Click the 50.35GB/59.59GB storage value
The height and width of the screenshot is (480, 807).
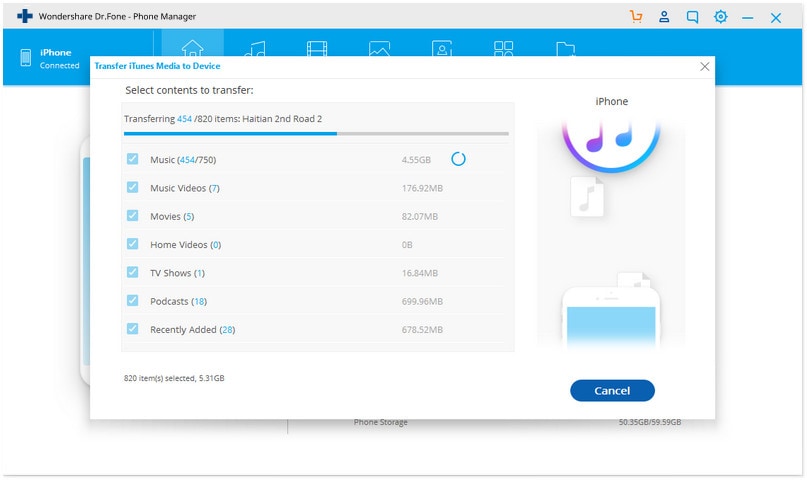tap(650, 422)
